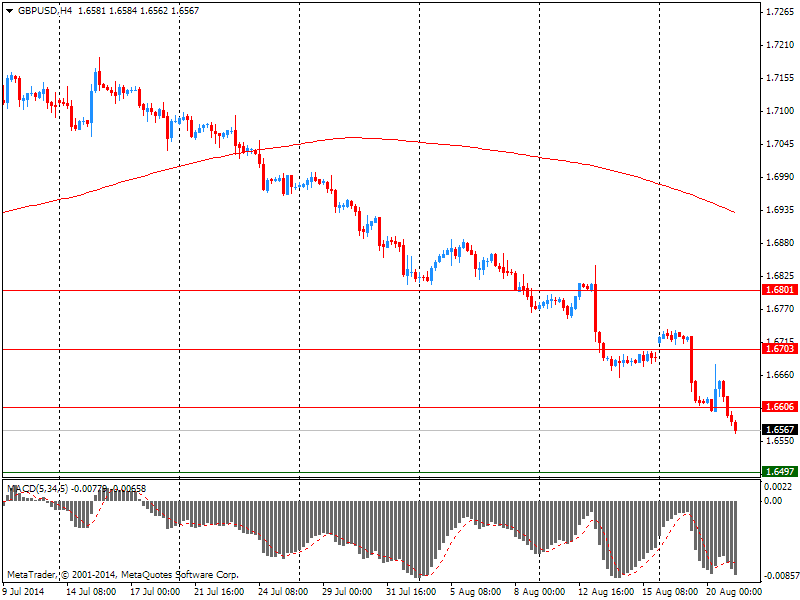Click the 24 Jul 08:00 time label
This screenshot has height=600, width=800.
point(283,592)
